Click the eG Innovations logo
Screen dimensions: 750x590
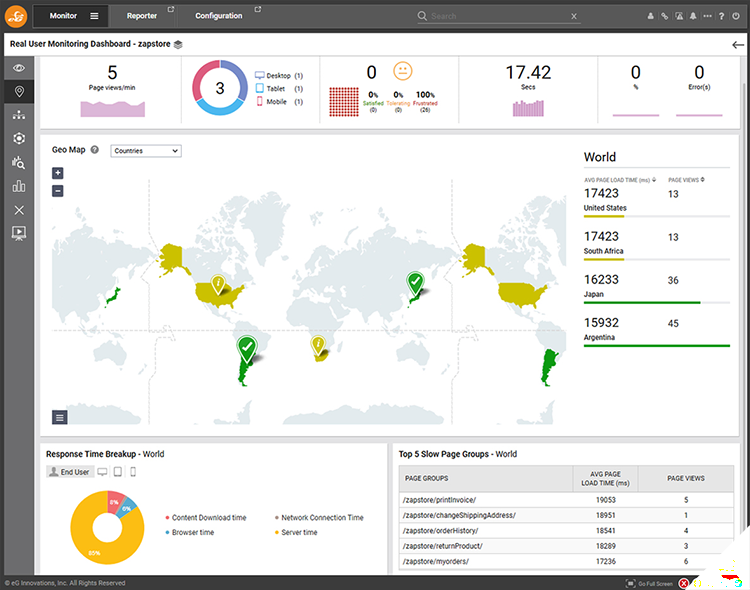pyautogui.click(x=16, y=16)
